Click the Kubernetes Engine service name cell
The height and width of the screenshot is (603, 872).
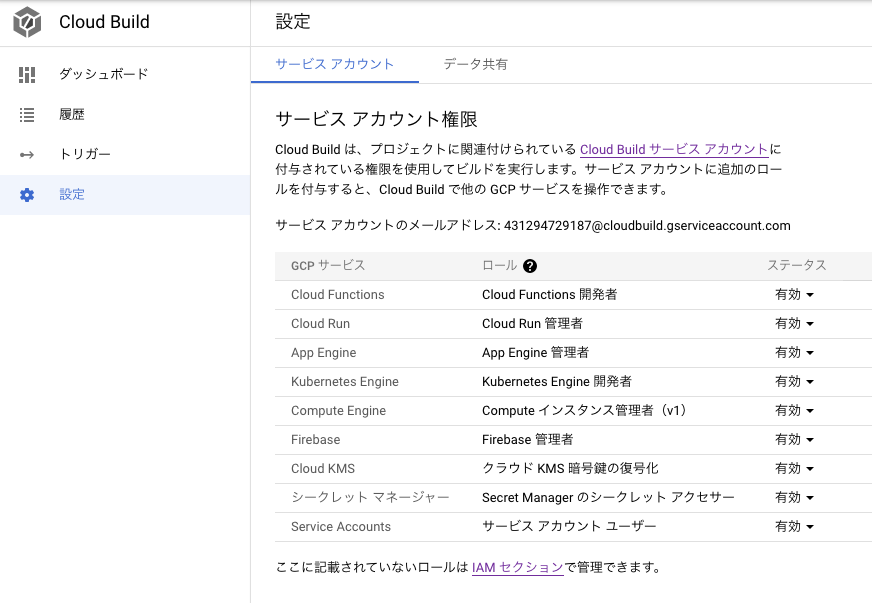(x=345, y=382)
